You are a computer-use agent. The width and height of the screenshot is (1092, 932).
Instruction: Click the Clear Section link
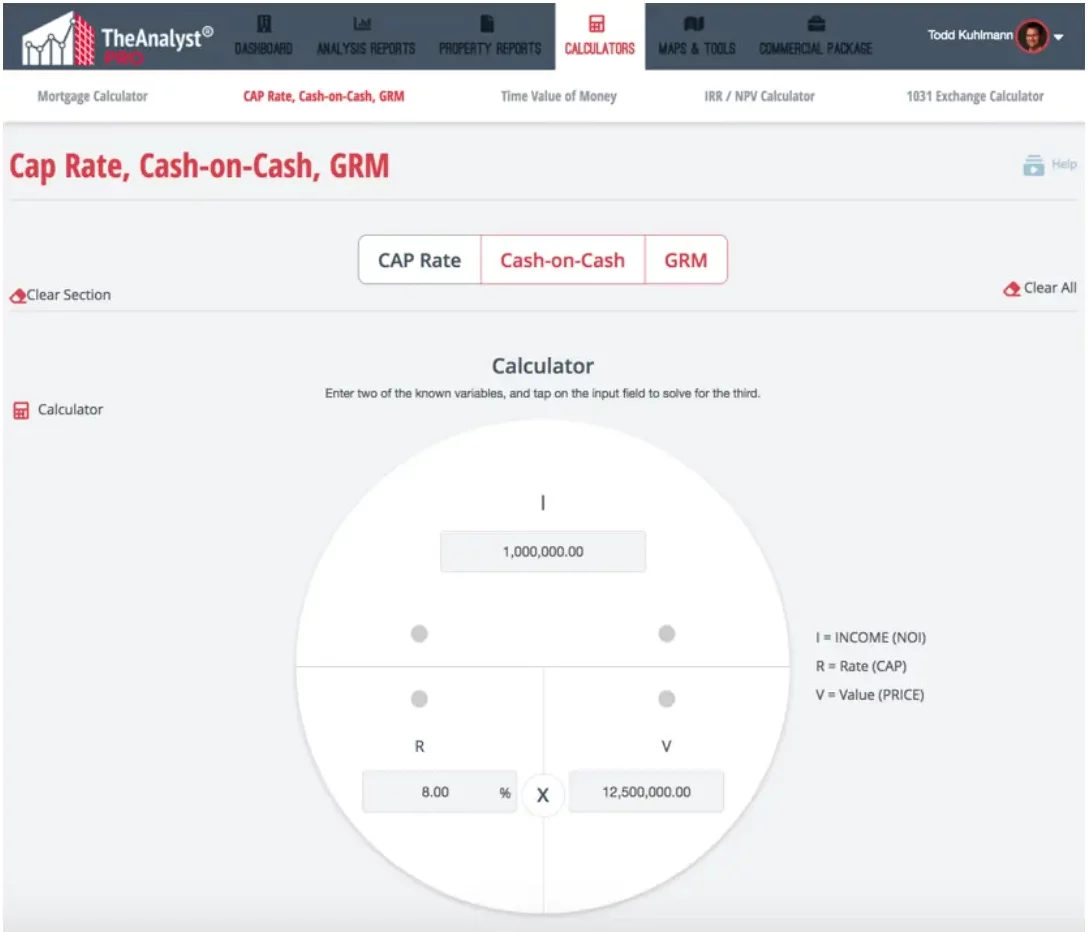pos(60,294)
